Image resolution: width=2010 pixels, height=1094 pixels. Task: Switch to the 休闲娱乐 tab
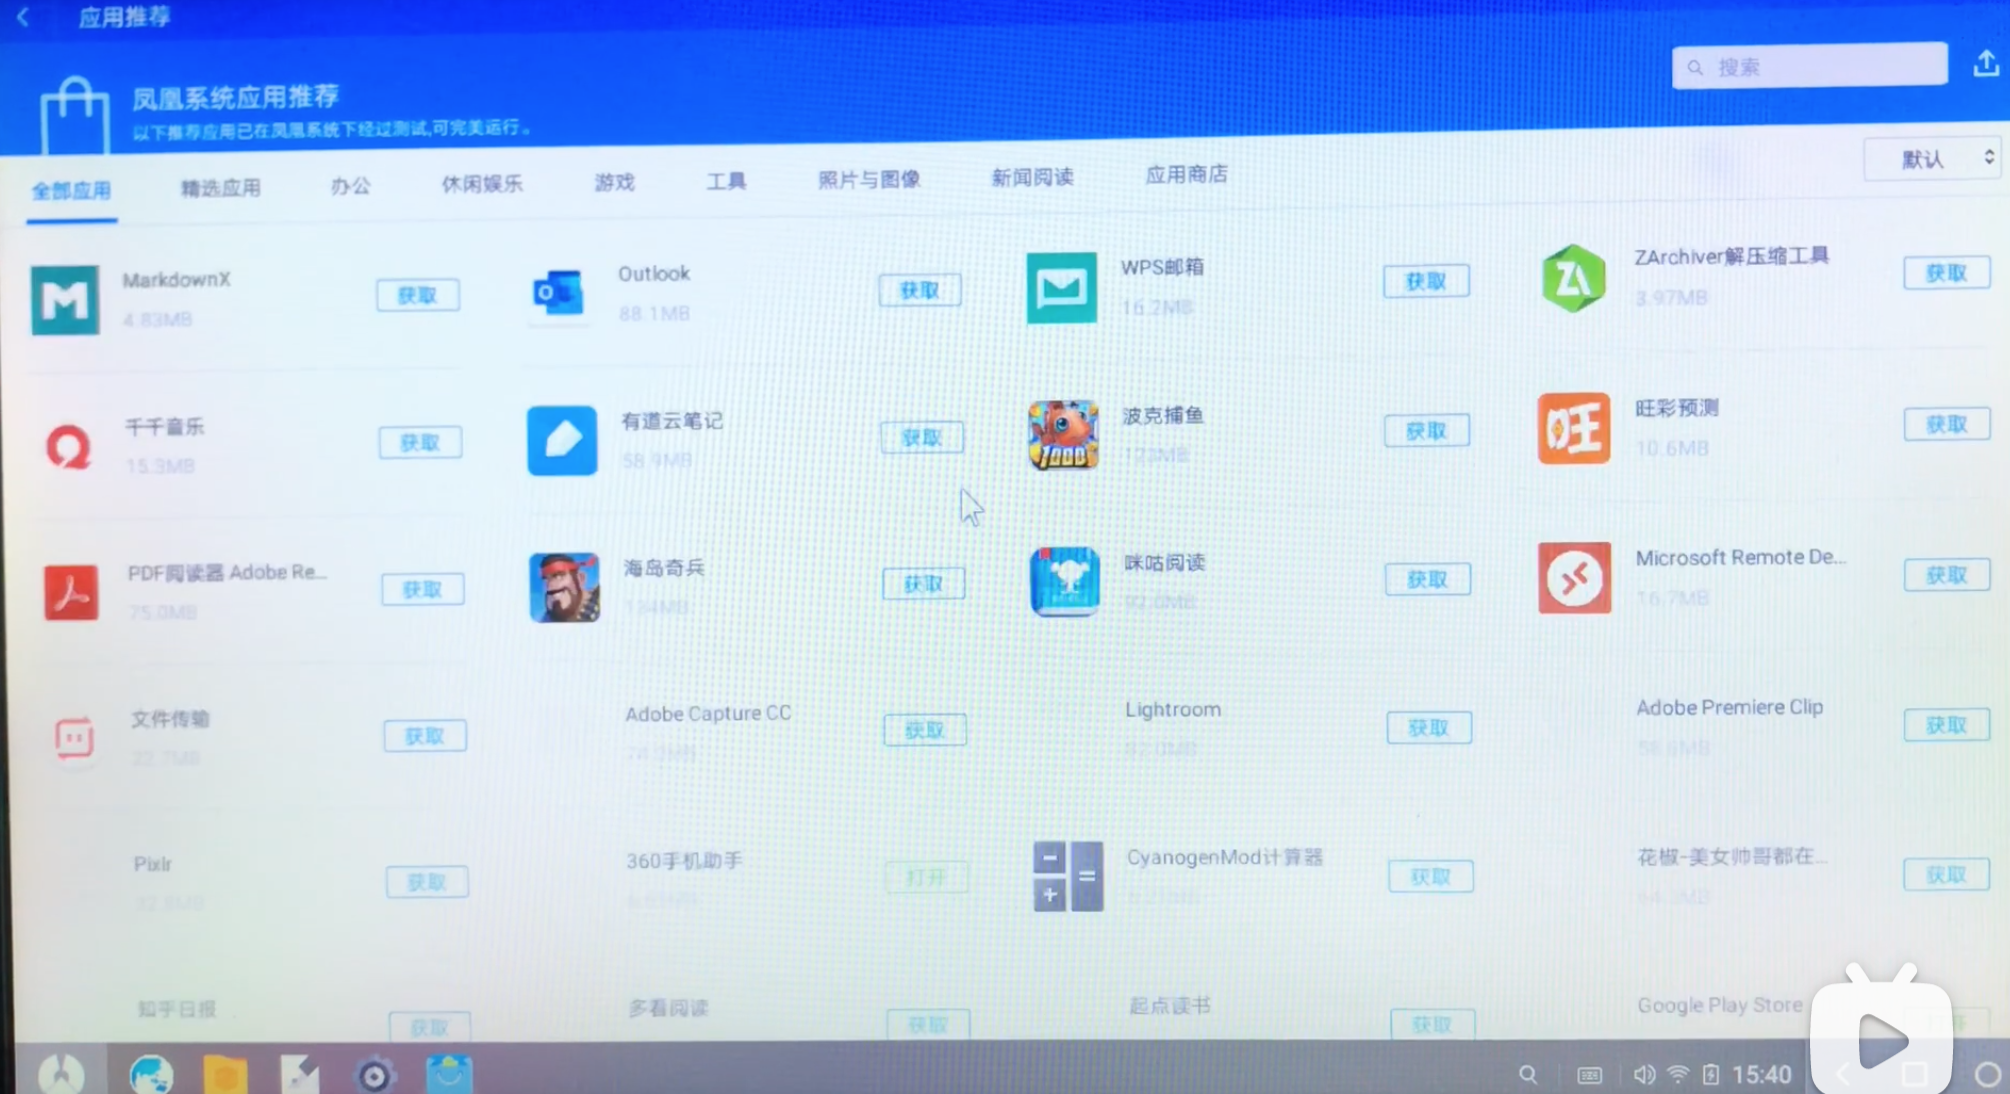click(482, 183)
